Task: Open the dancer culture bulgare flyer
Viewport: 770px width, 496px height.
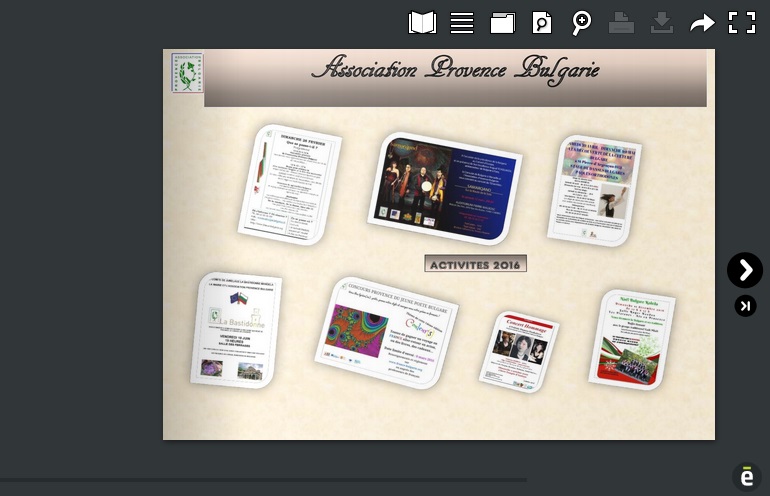Action: [595, 191]
